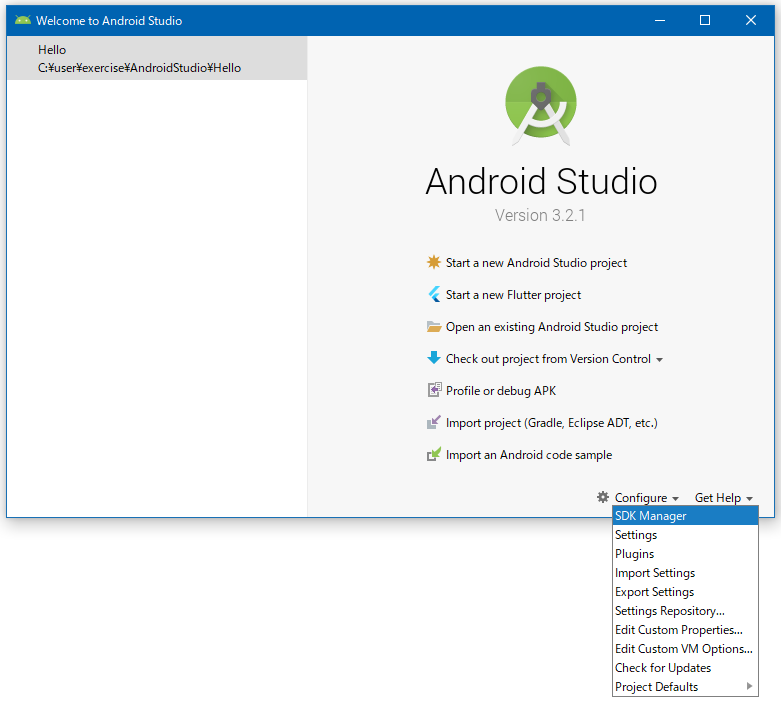Select Edit Custom Properties... entry
Screen dimensions: 781x704
click(685, 629)
